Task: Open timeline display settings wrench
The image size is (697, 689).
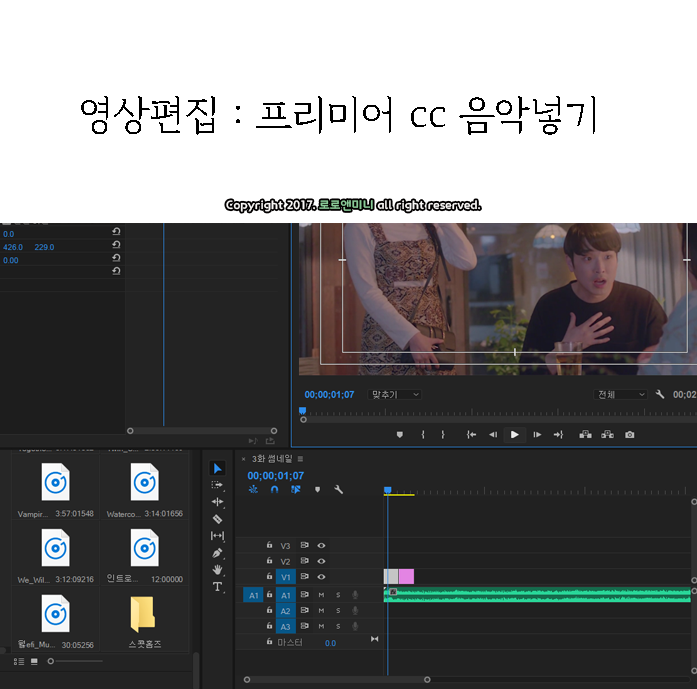Action: [x=338, y=489]
